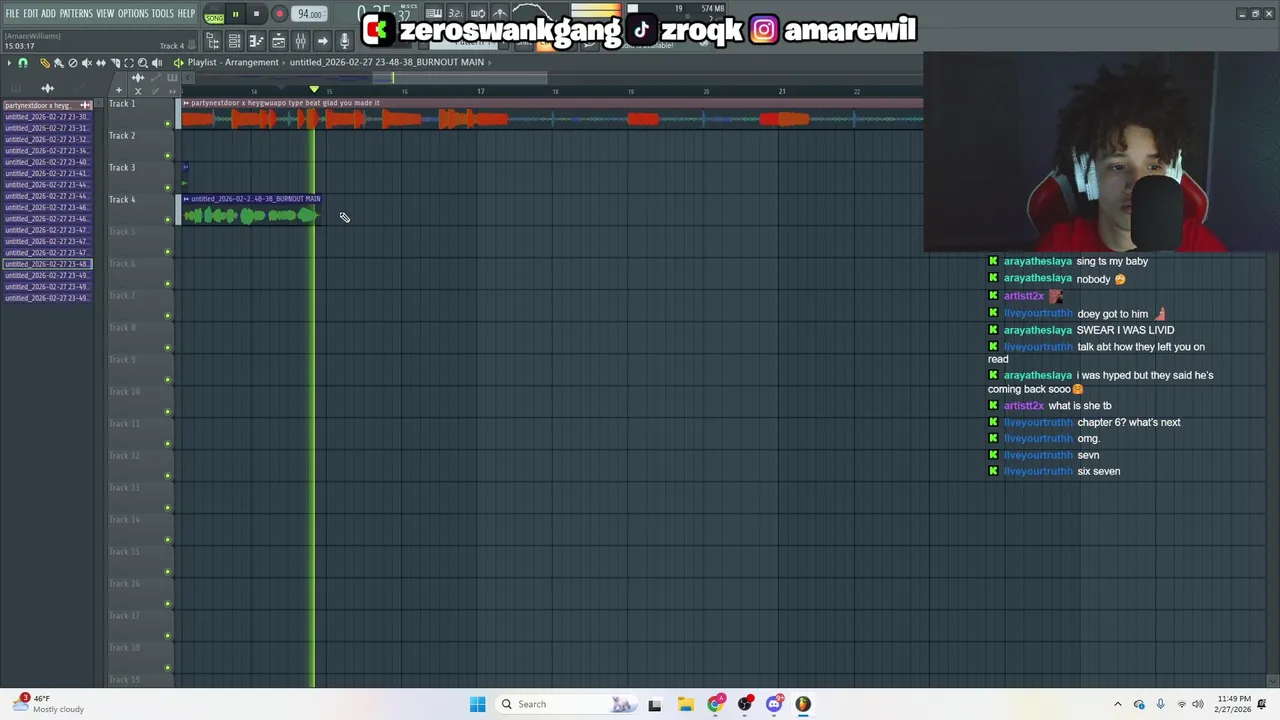Screen dimensions: 1280x720
Task: Select the untitled_2026-02-27 23-30 picker item
Action: point(46,117)
